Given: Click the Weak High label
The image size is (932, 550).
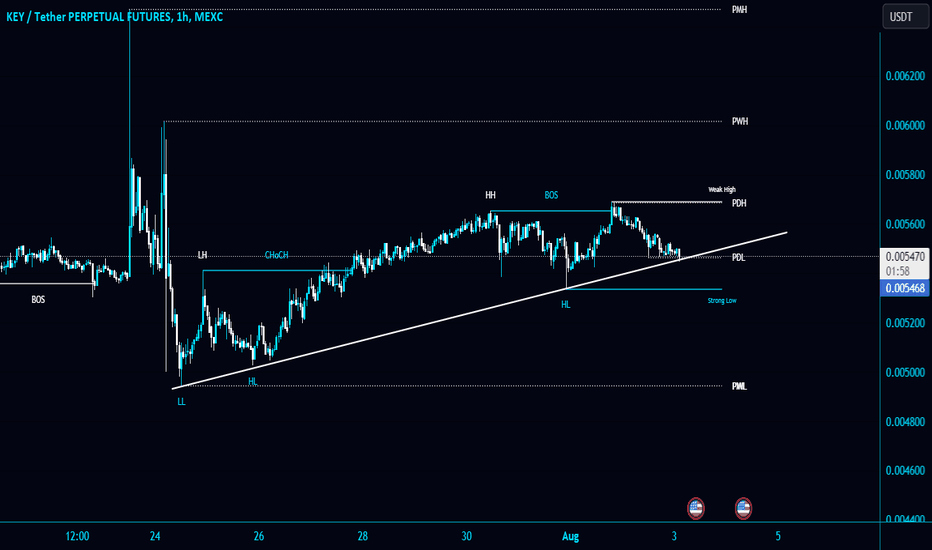Looking at the screenshot, I should point(722,190).
